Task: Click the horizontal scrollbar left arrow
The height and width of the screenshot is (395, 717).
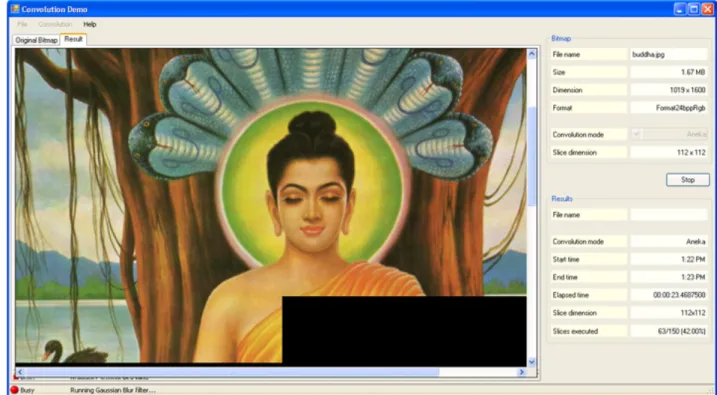Action: (x=20, y=372)
